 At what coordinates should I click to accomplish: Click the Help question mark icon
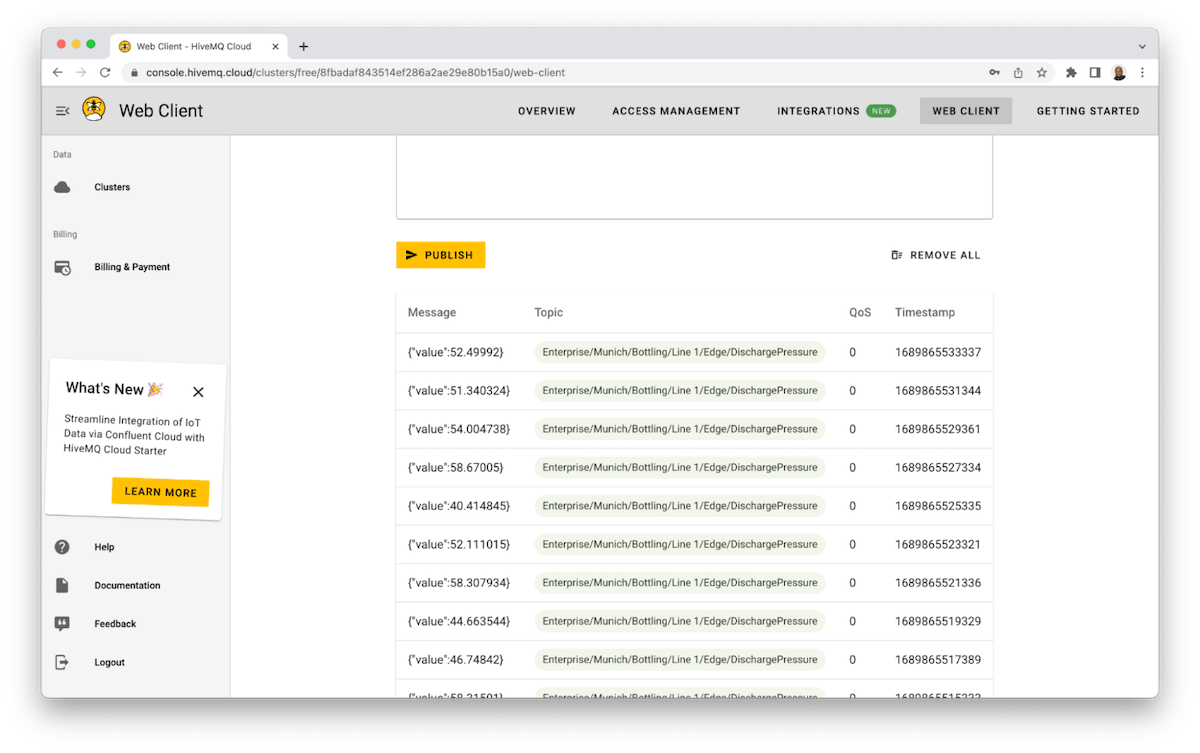(x=62, y=547)
